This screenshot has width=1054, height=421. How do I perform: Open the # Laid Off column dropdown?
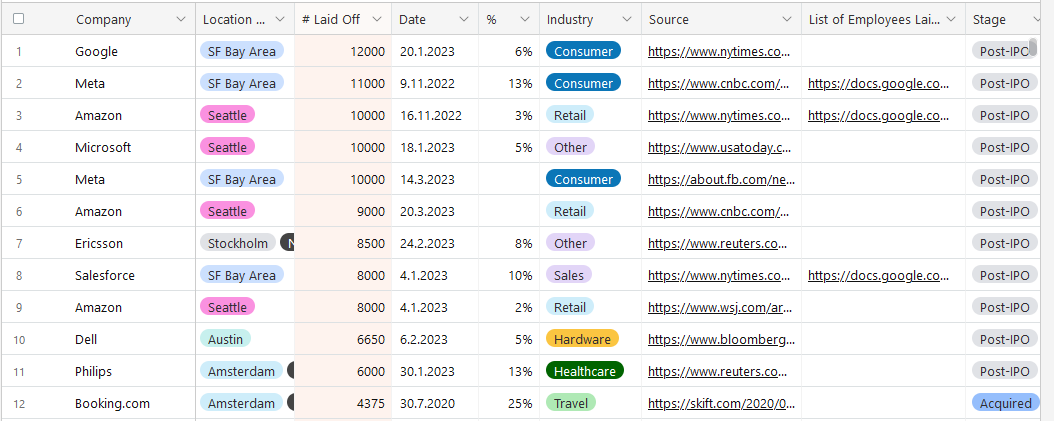coord(376,20)
